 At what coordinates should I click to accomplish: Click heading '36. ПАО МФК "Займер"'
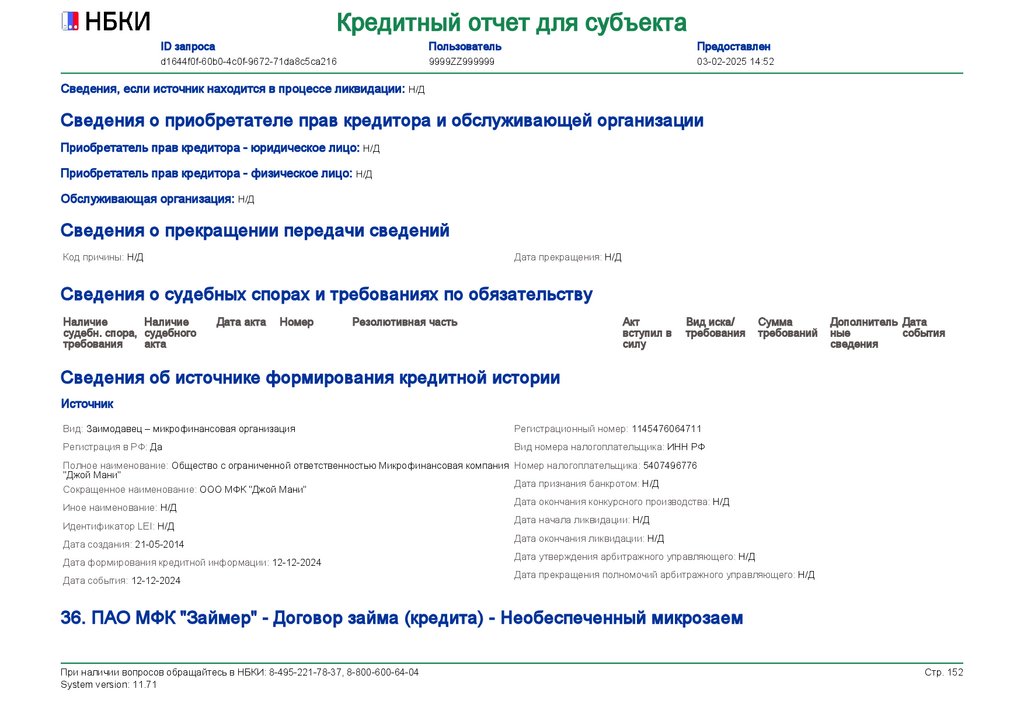click(402, 618)
